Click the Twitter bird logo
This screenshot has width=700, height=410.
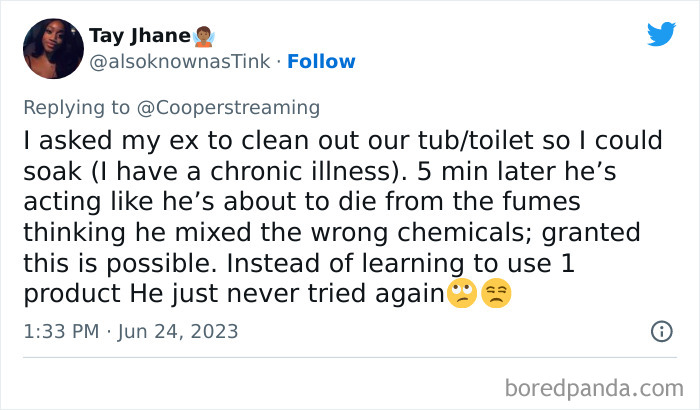point(661,34)
